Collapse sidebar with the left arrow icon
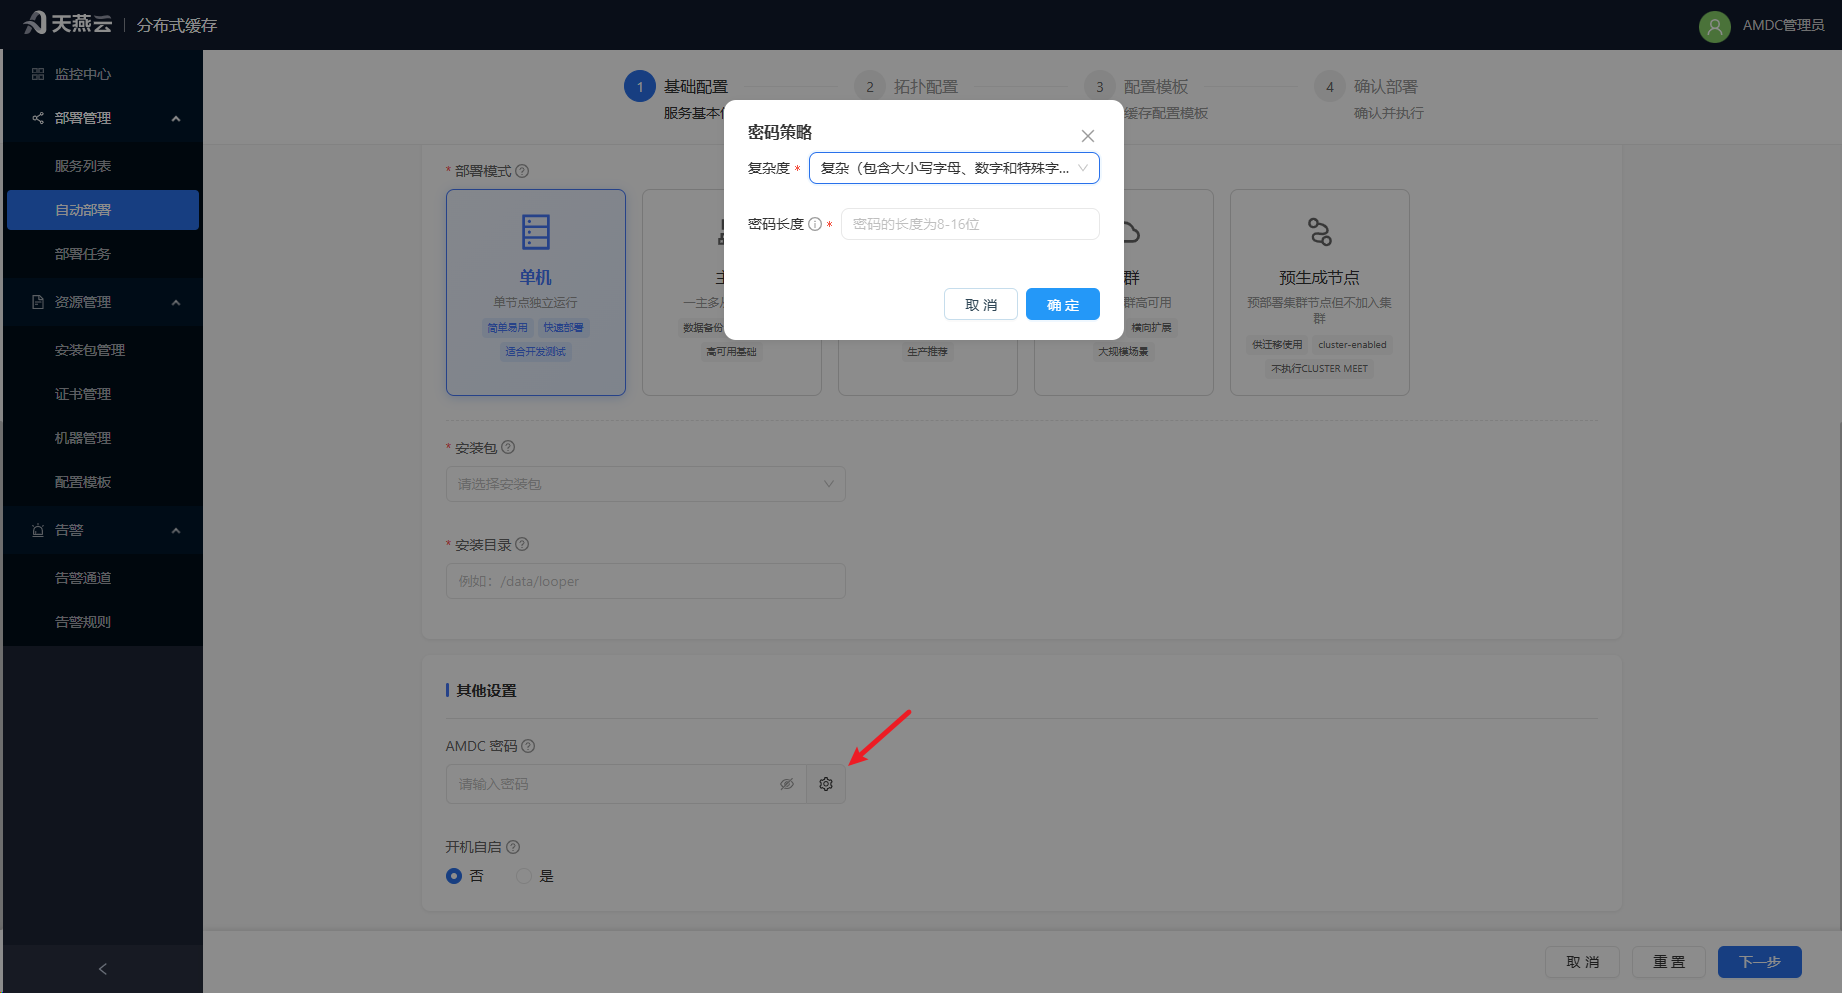 tap(102, 969)
